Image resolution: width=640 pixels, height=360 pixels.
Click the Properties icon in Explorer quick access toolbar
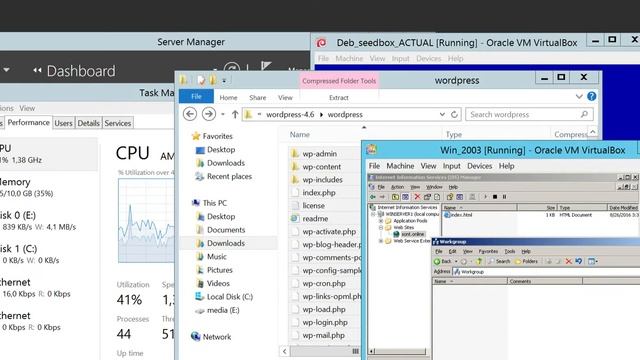tap(201, 80)
